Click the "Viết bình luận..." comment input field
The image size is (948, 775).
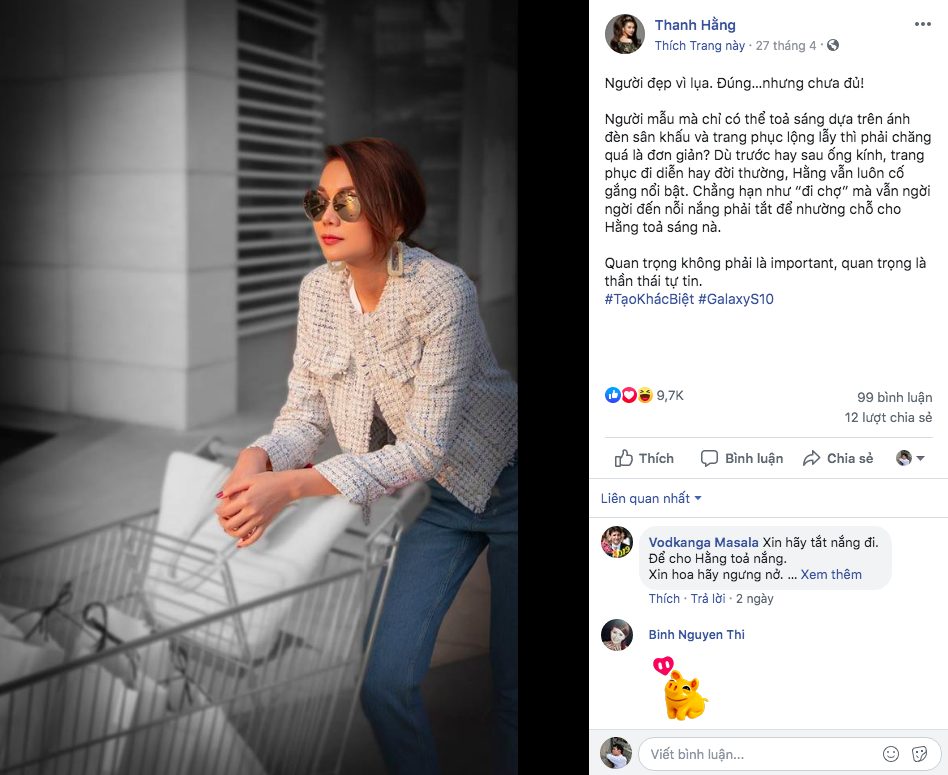(x=760, y=754)
